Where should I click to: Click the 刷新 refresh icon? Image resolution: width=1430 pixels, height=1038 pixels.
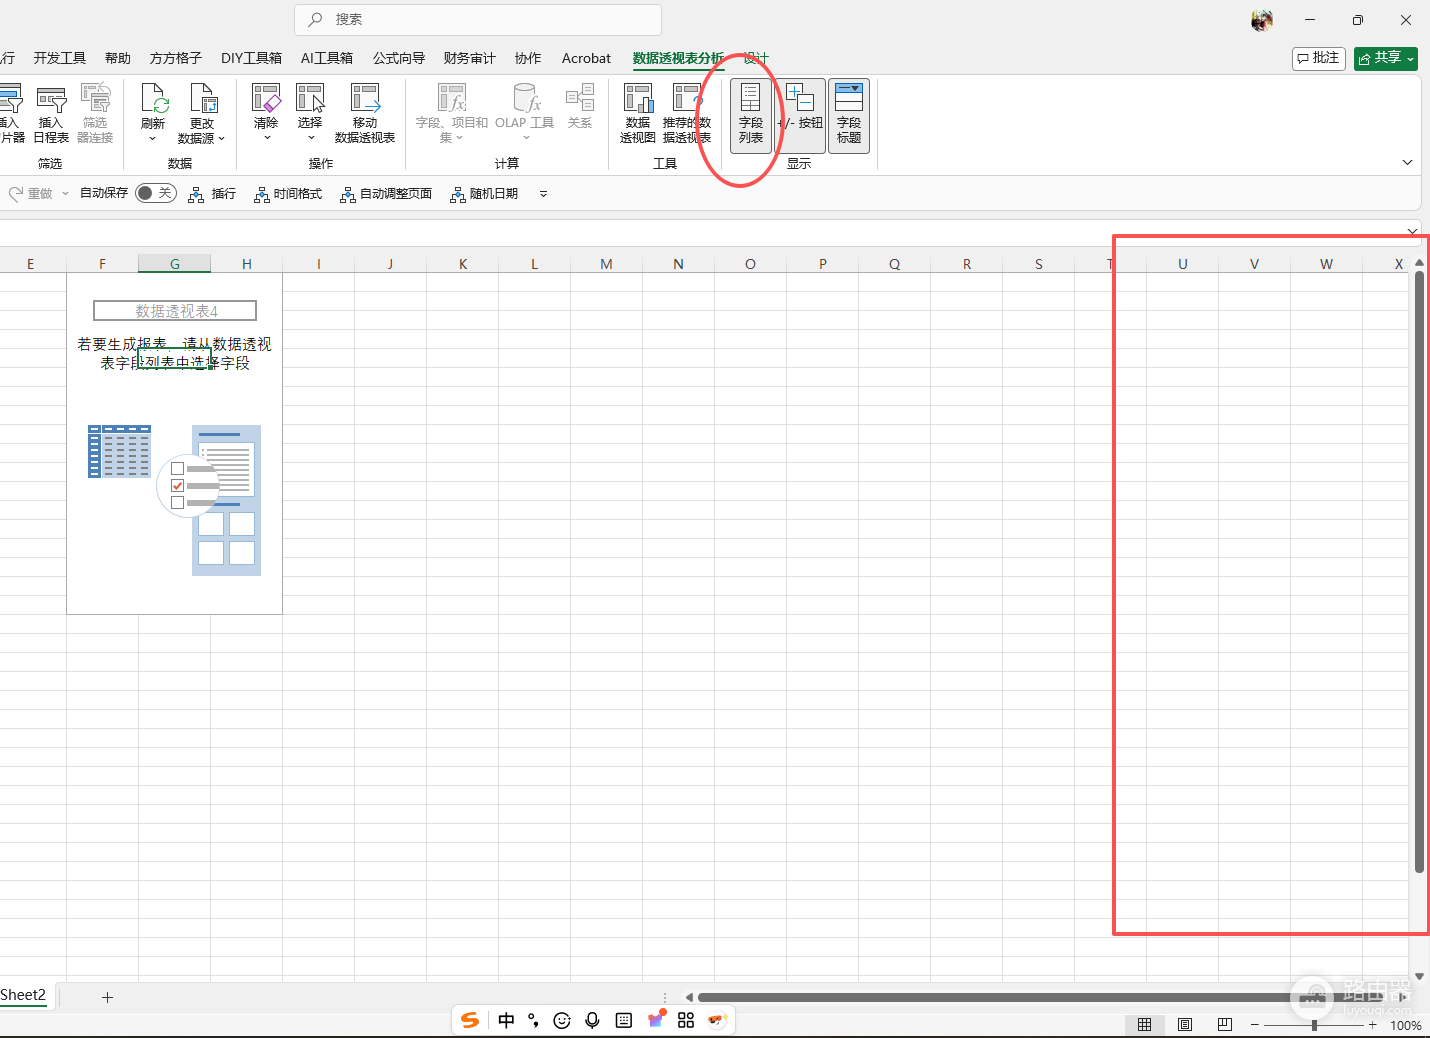(x=153, y=112)
